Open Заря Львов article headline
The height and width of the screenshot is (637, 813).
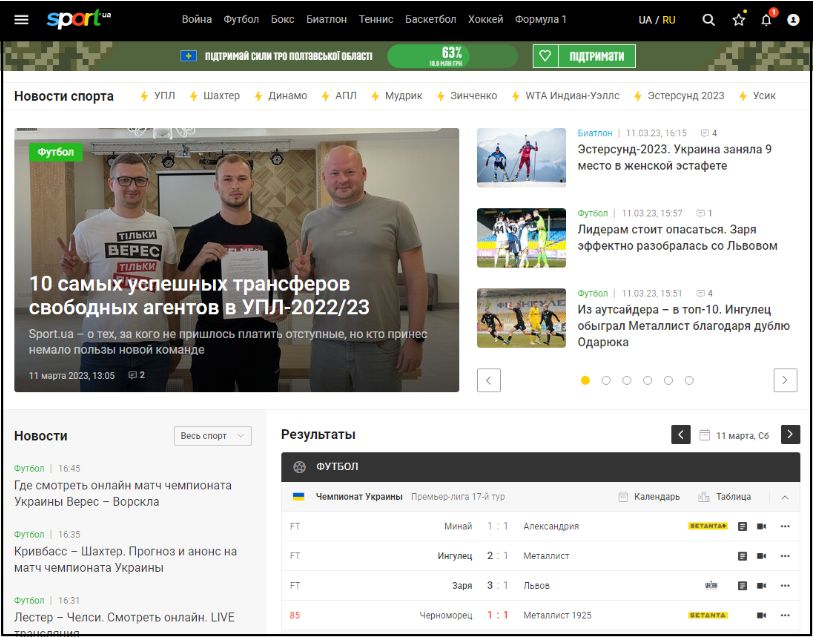click(x=678, y=237)
